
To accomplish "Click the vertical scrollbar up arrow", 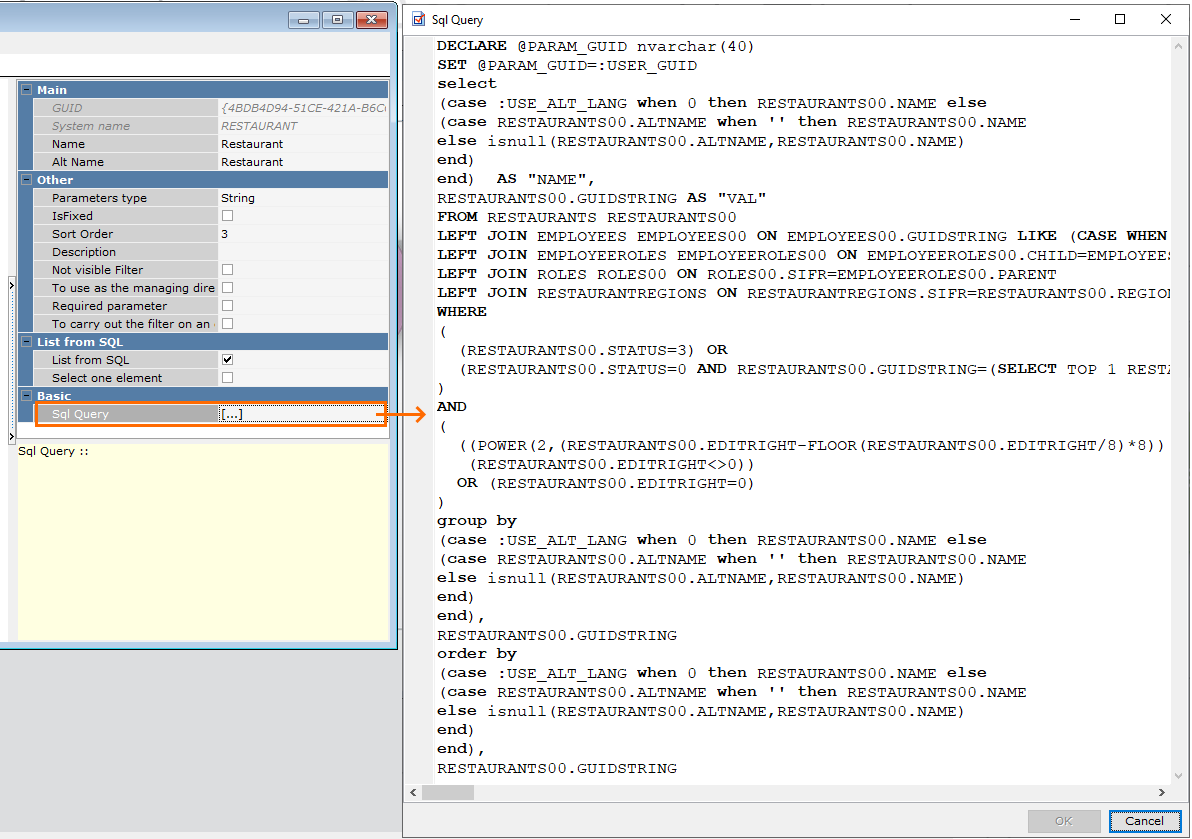I will coord(1178,46).
